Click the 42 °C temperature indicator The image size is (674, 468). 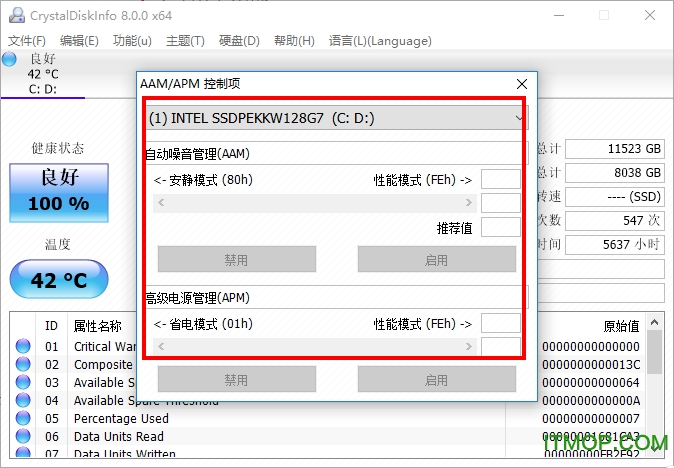coord(59,279)
